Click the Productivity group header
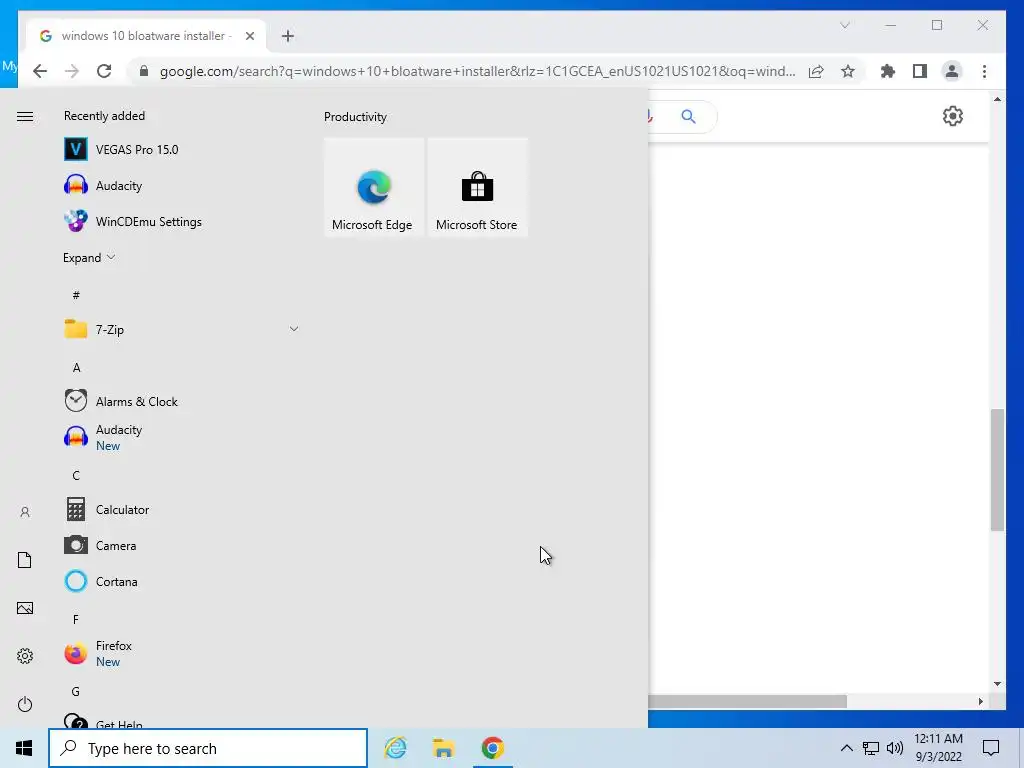1024x768 pixels. tap(355, 117)
